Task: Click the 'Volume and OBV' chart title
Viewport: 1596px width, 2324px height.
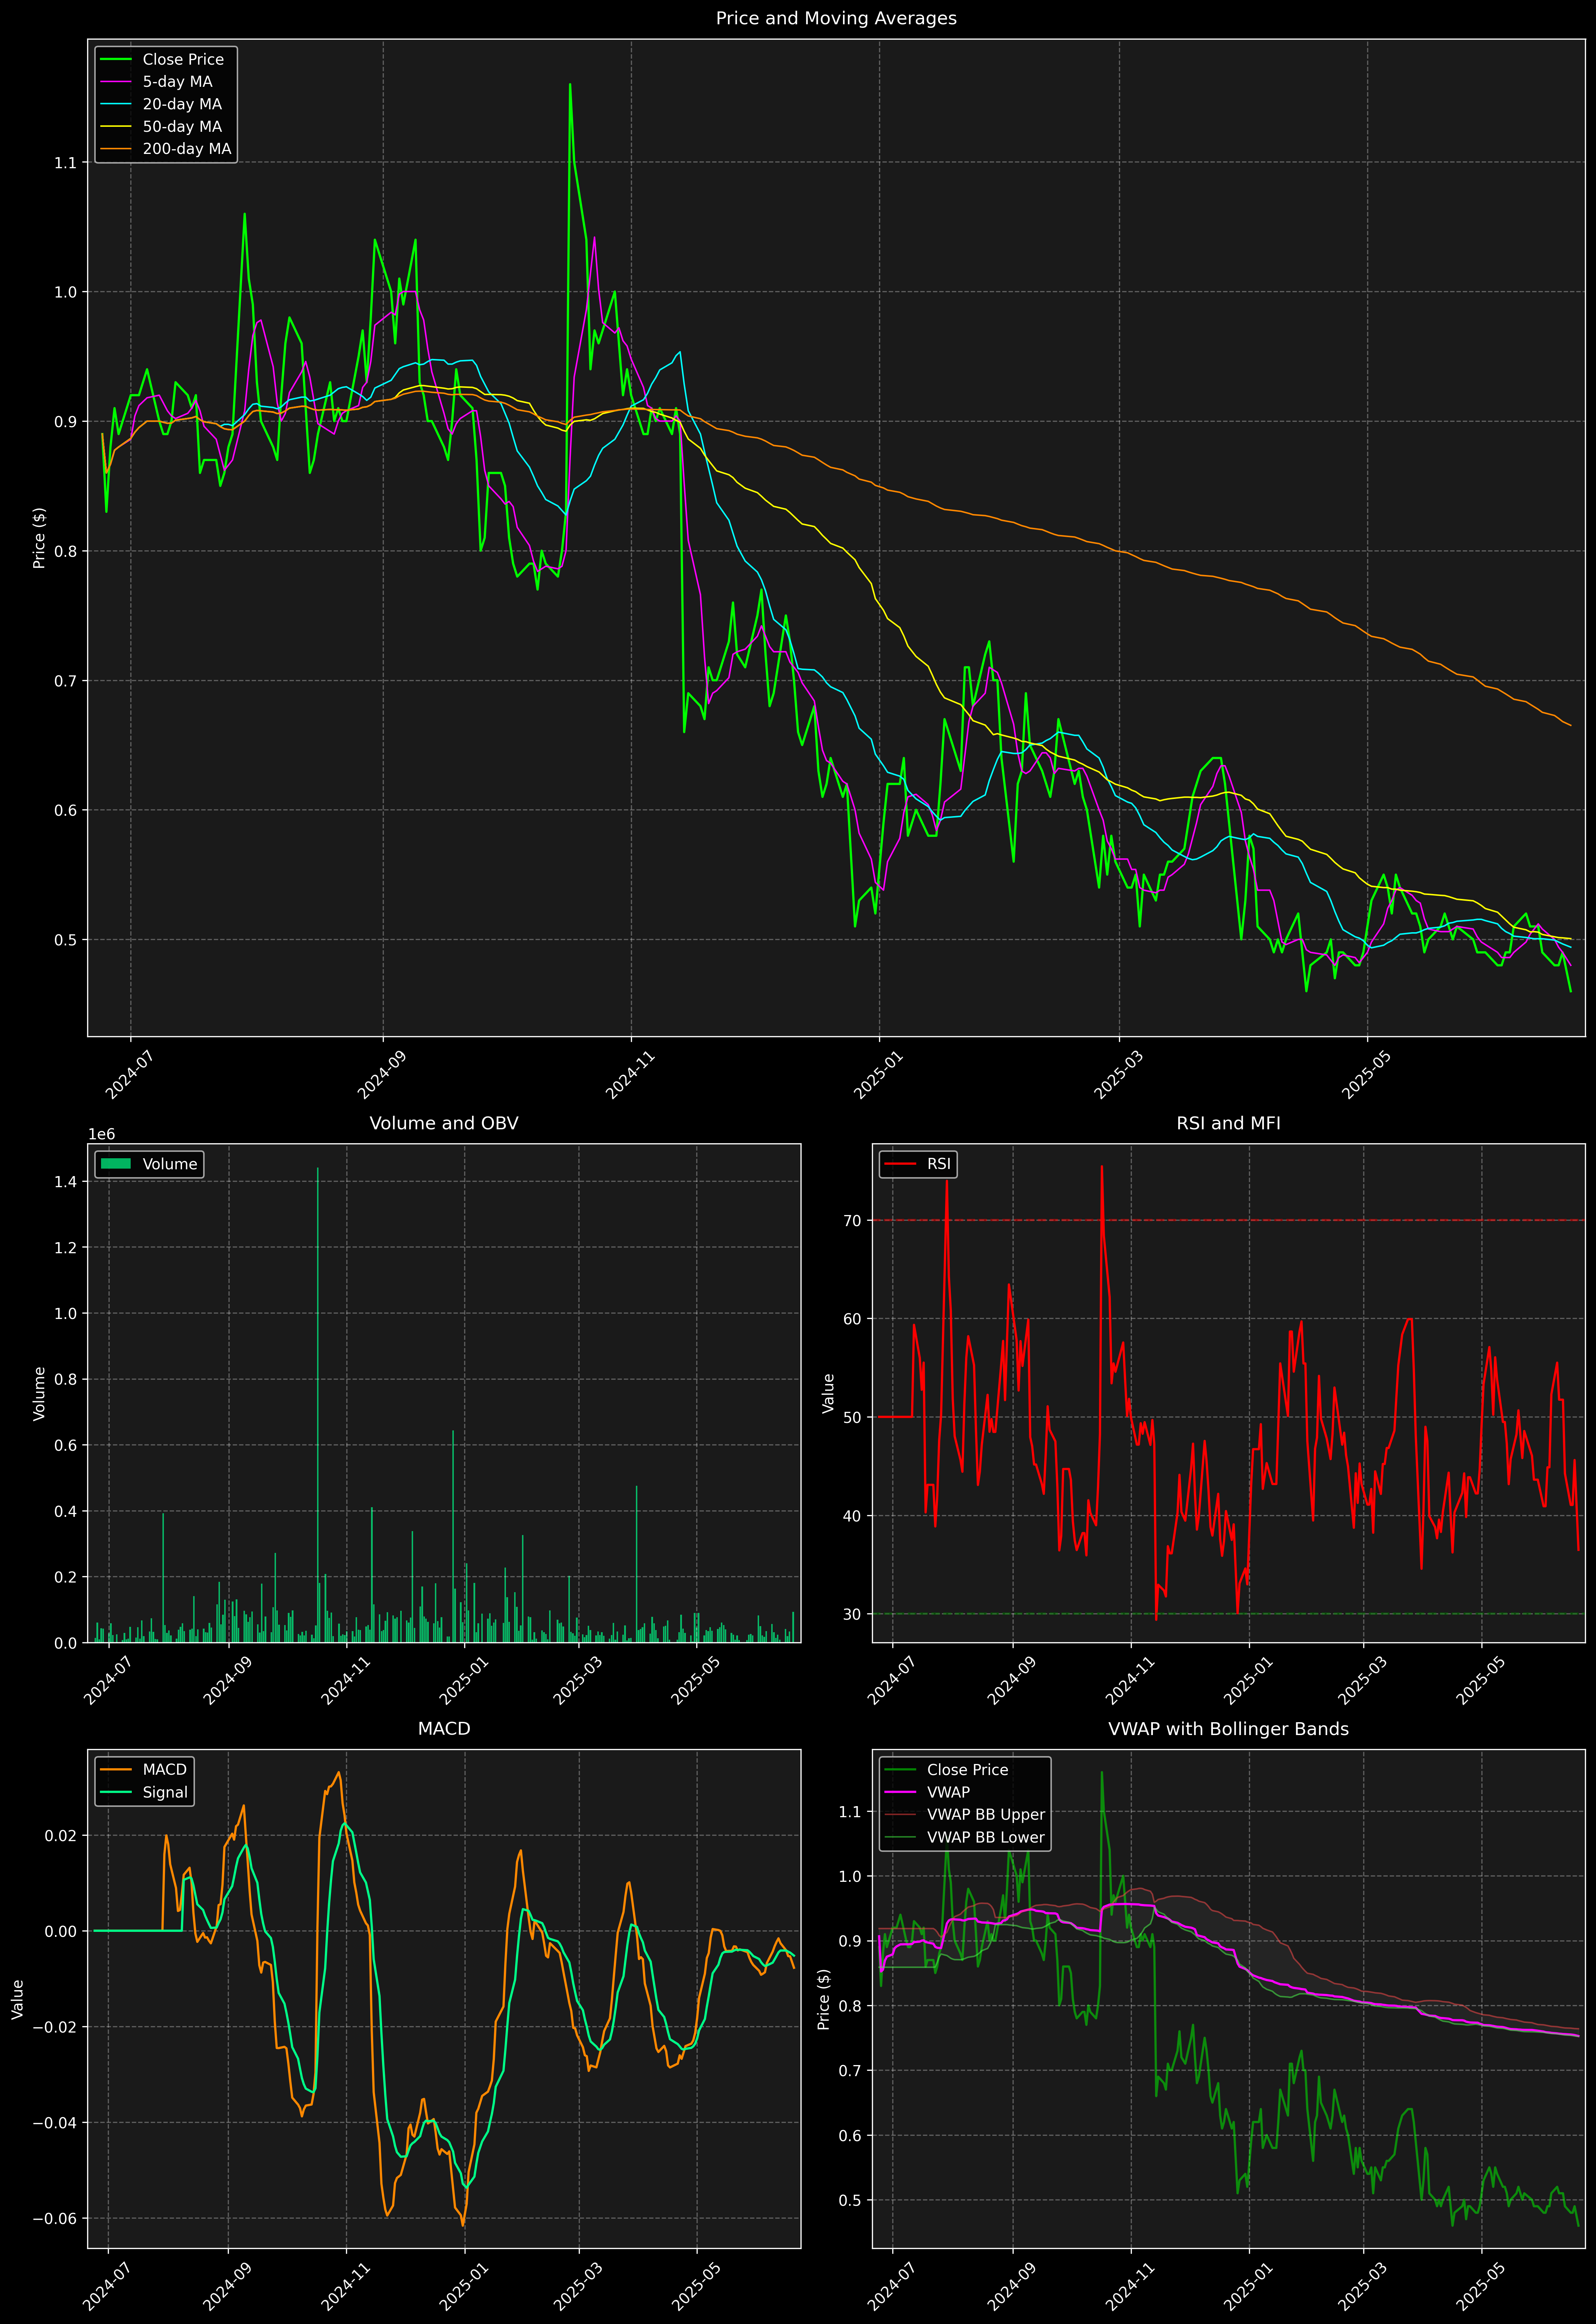Action: 444,1123
